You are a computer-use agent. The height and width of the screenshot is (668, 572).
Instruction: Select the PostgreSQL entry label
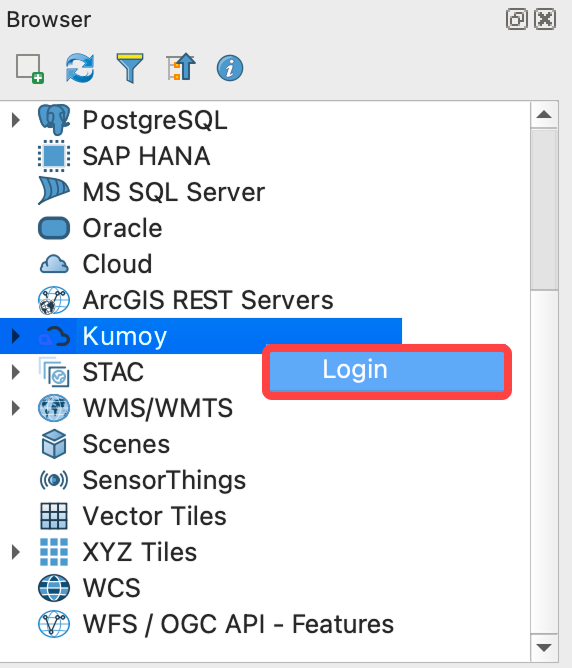pyautogui.click(x=155, y=121)
